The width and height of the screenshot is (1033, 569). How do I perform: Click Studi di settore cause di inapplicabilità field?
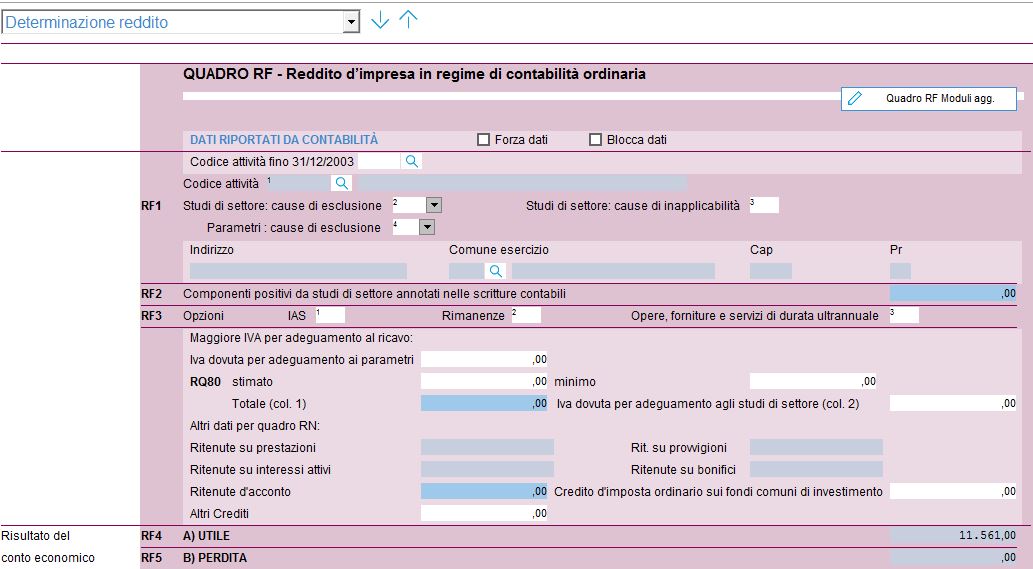tap(764, 205)
